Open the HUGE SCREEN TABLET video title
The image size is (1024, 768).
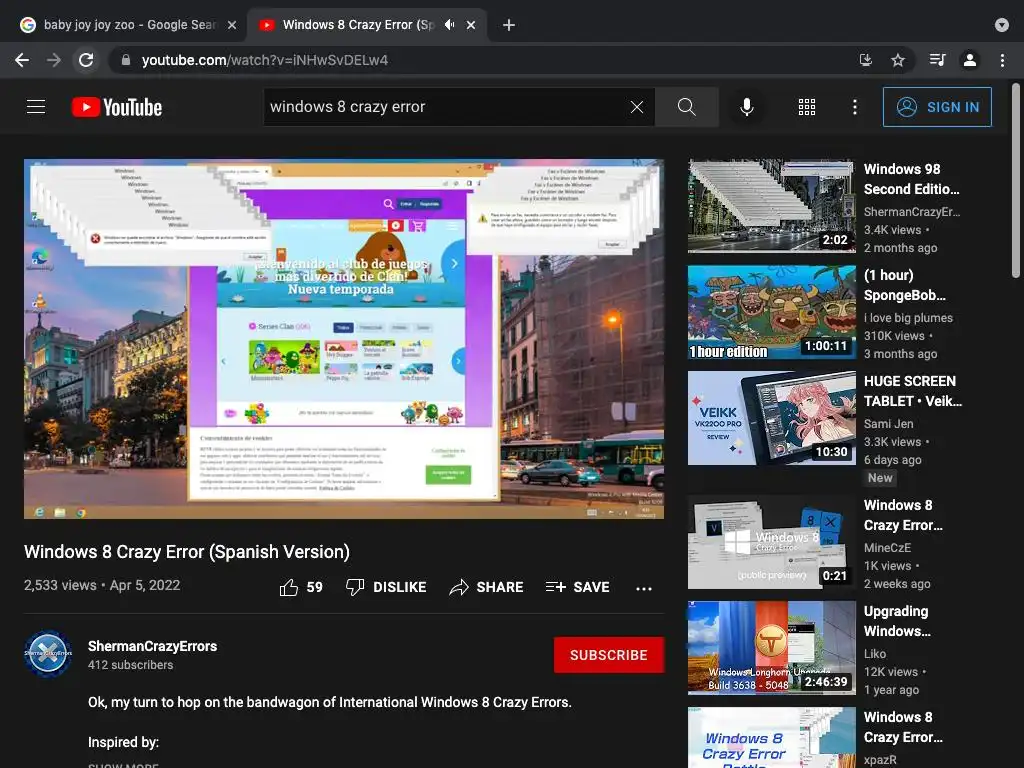tap(913, 391)
